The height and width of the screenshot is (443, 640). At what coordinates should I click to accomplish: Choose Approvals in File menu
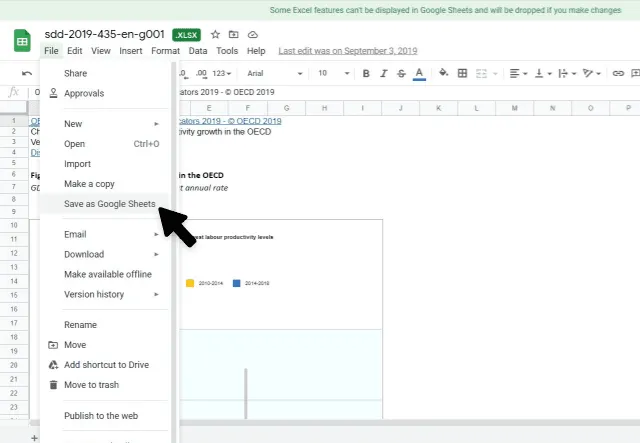tap(106, 93)
